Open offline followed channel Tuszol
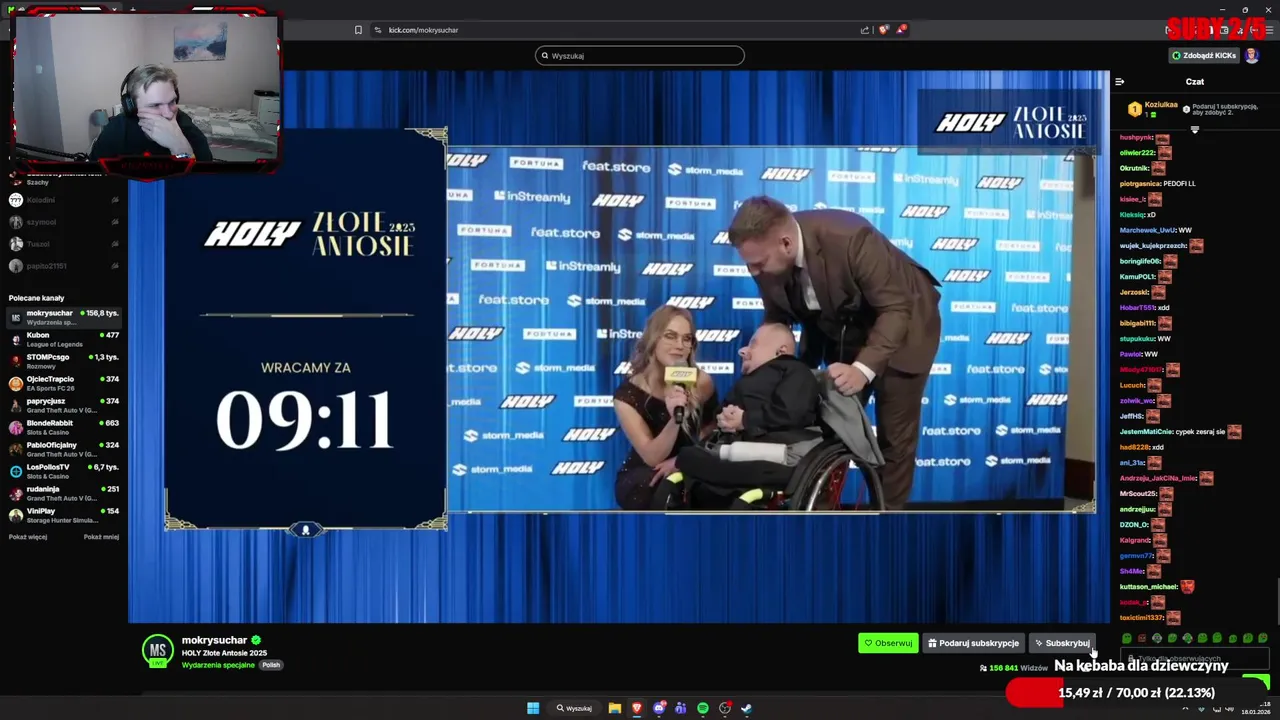Screen dimensions: 1280x720 coord(64,244)
